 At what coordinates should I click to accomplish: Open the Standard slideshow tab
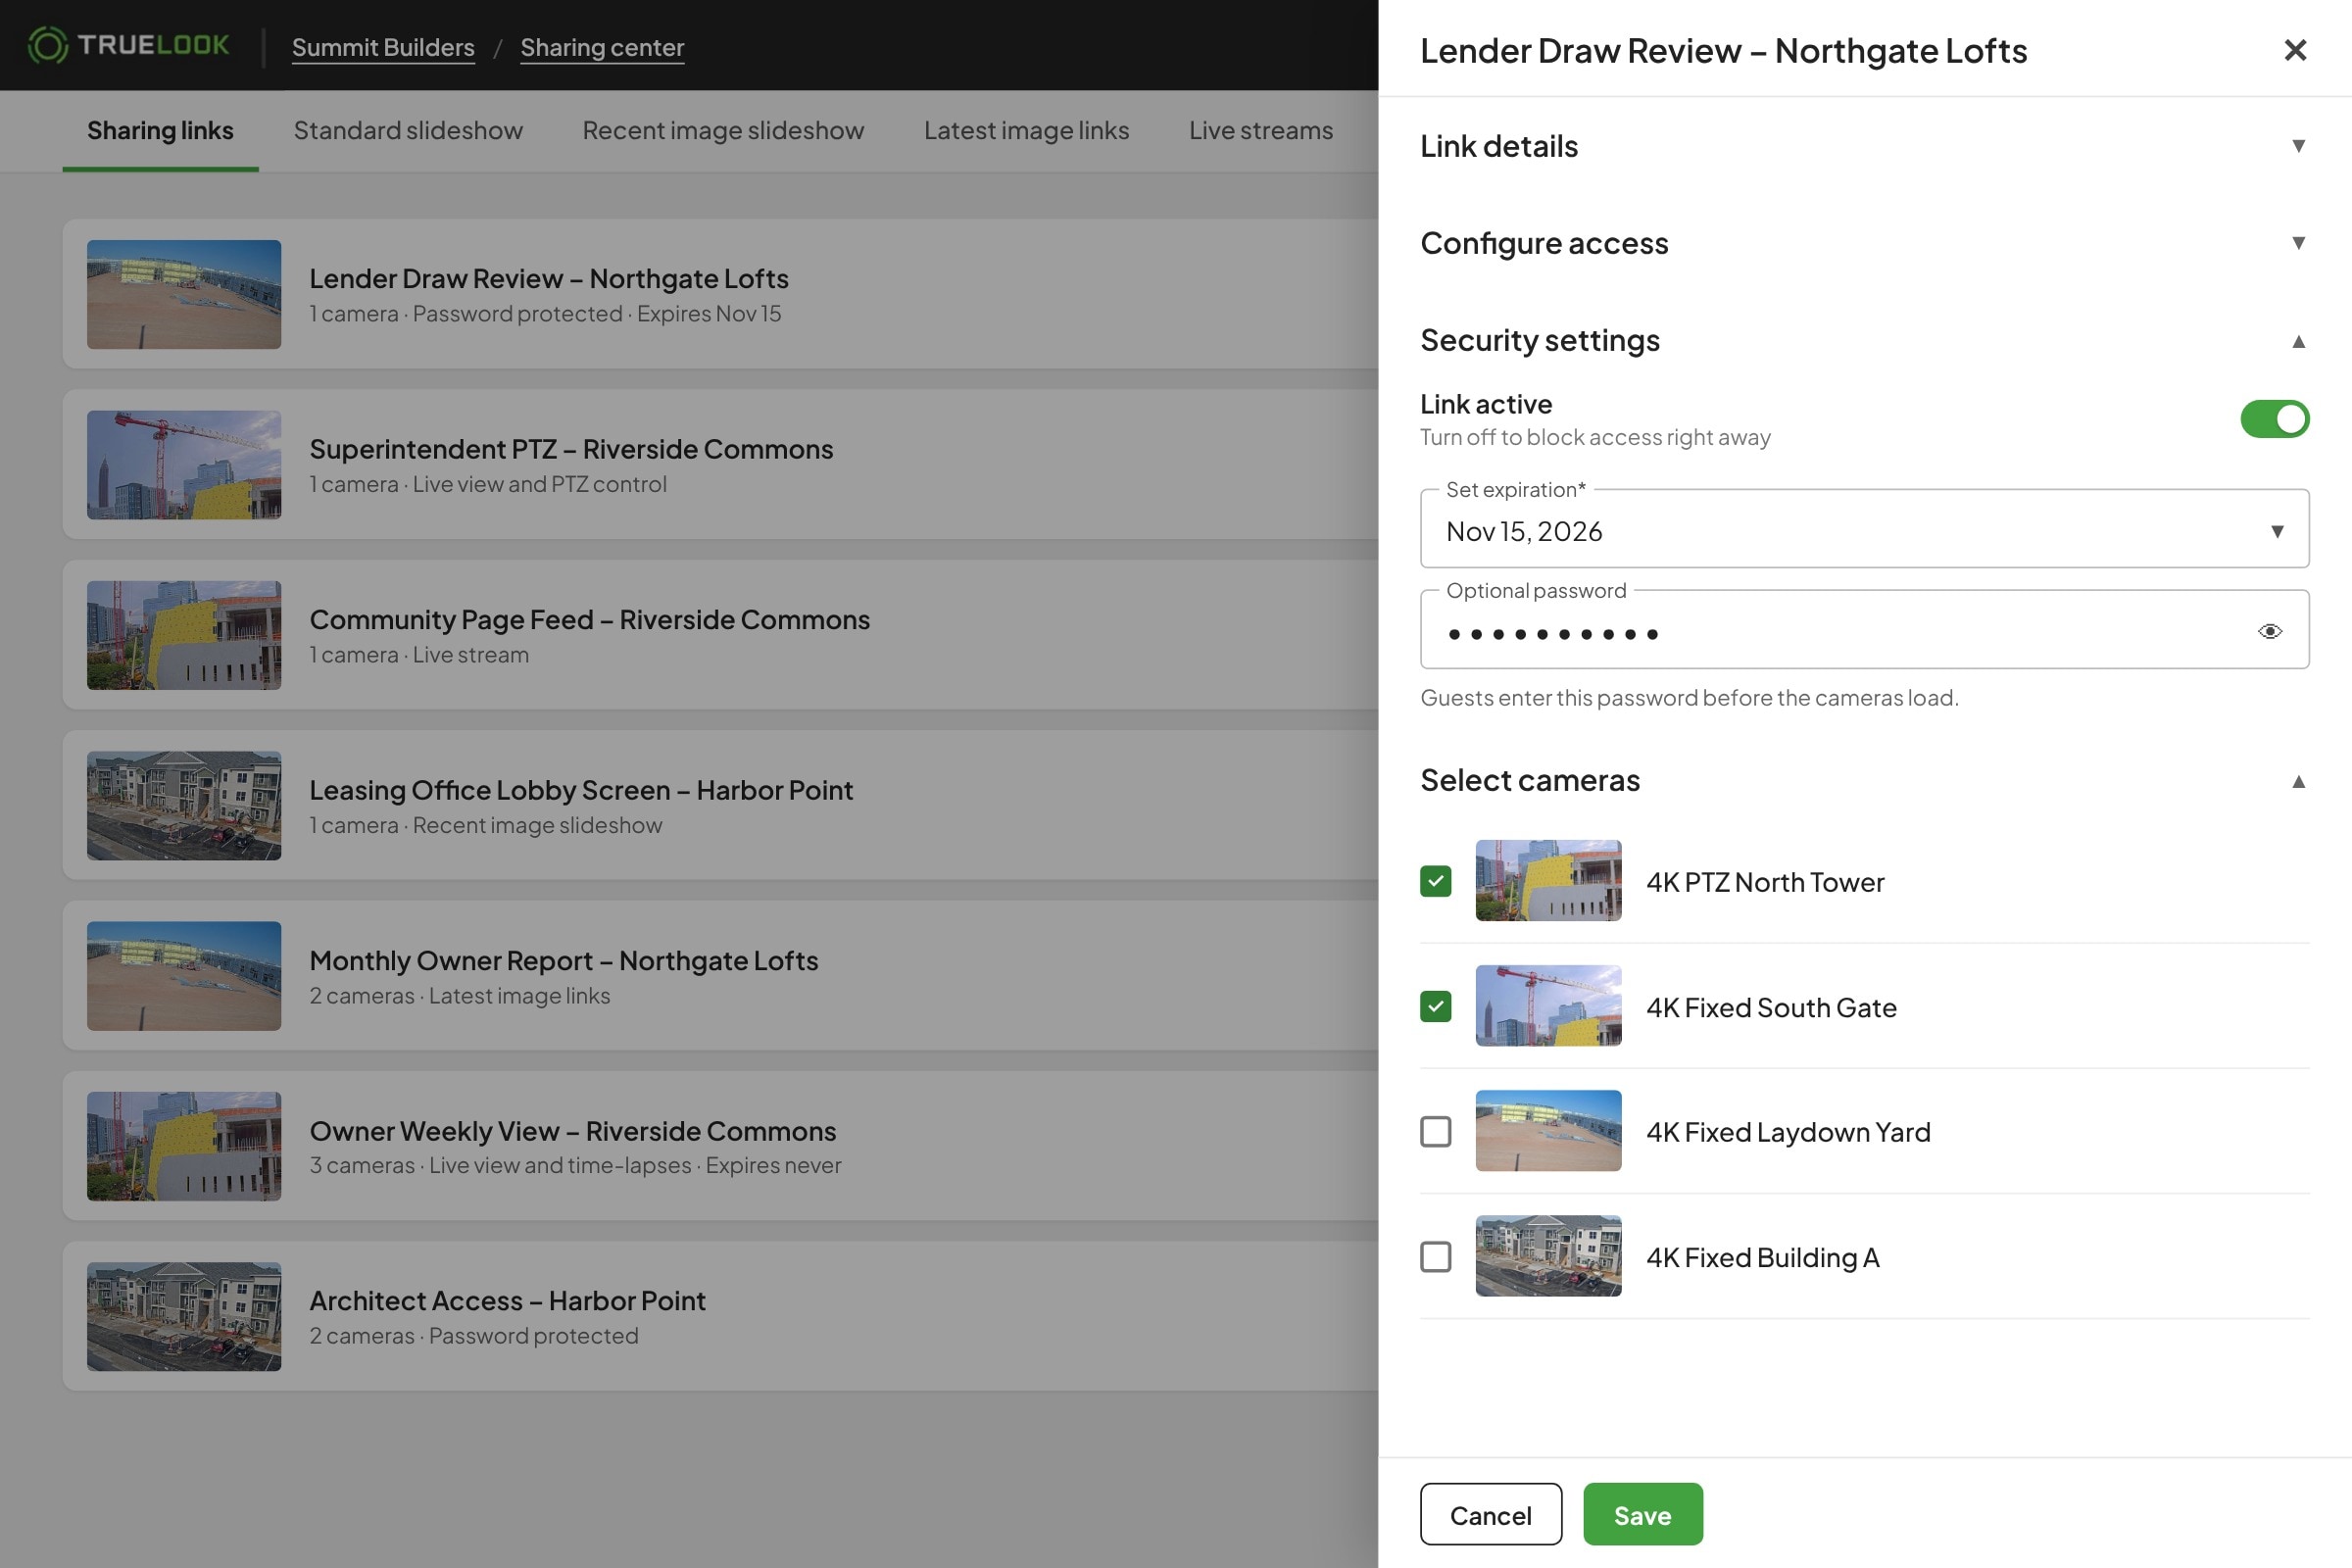(408, 130)
